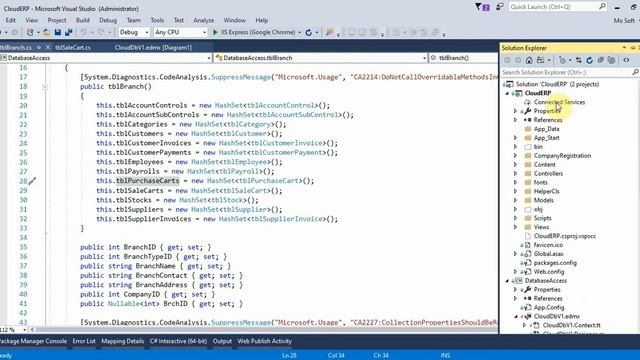
Task: Expand the Models folder
Action: point(516,200)
